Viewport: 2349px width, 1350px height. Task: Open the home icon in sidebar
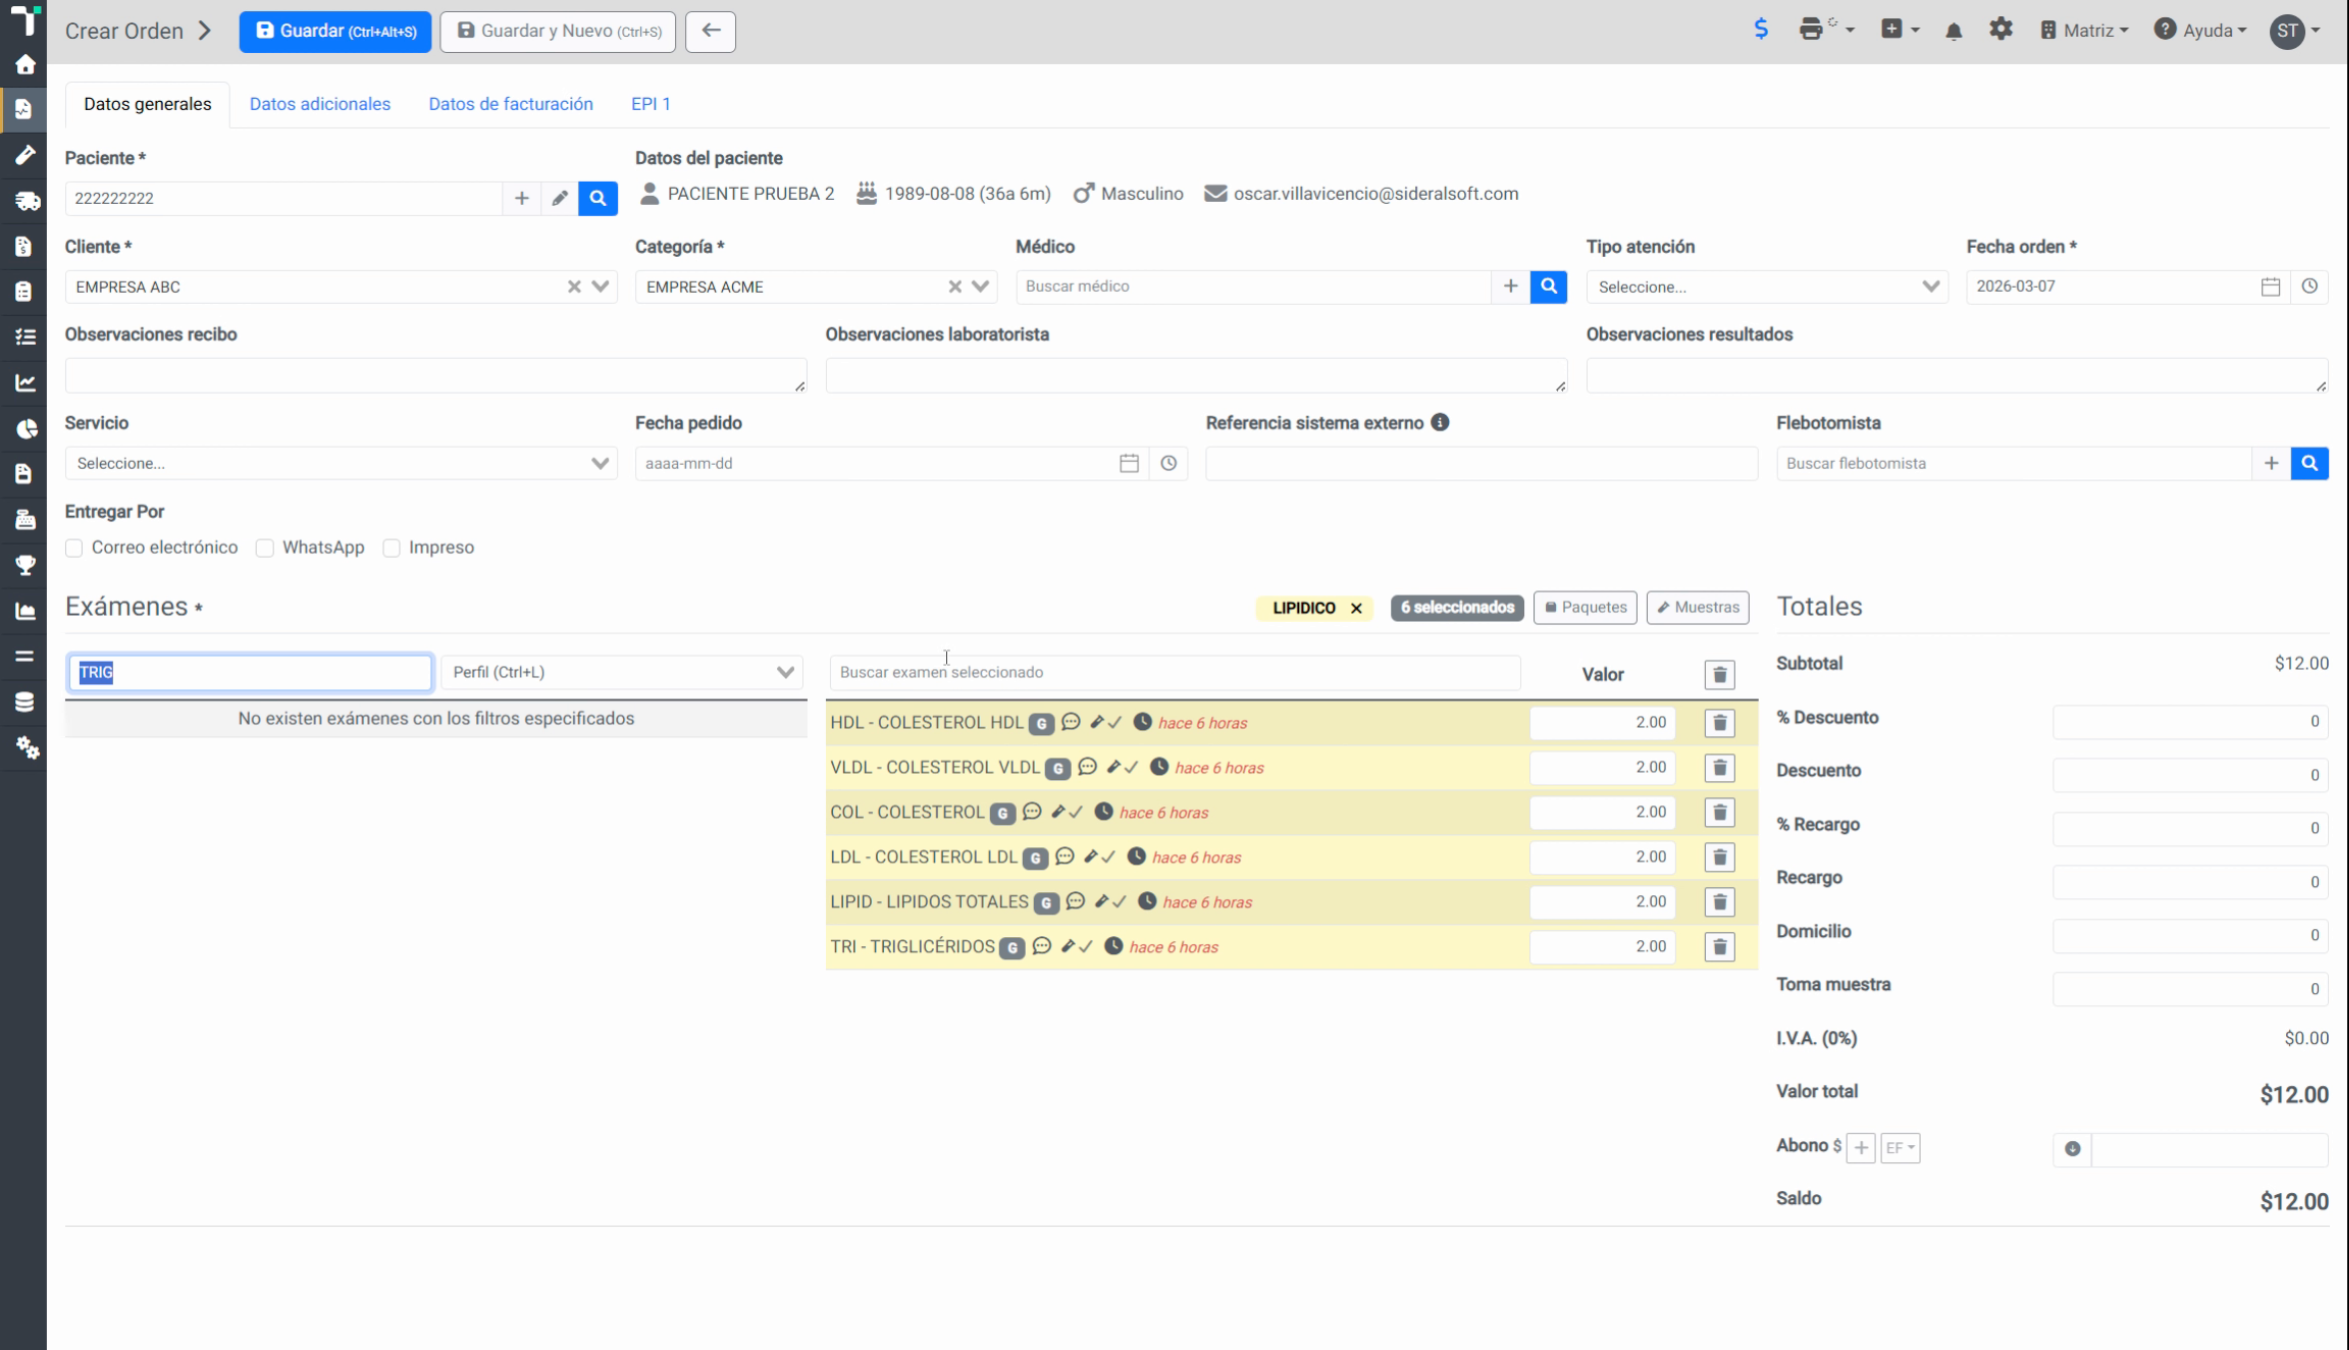tap(24, 65)
